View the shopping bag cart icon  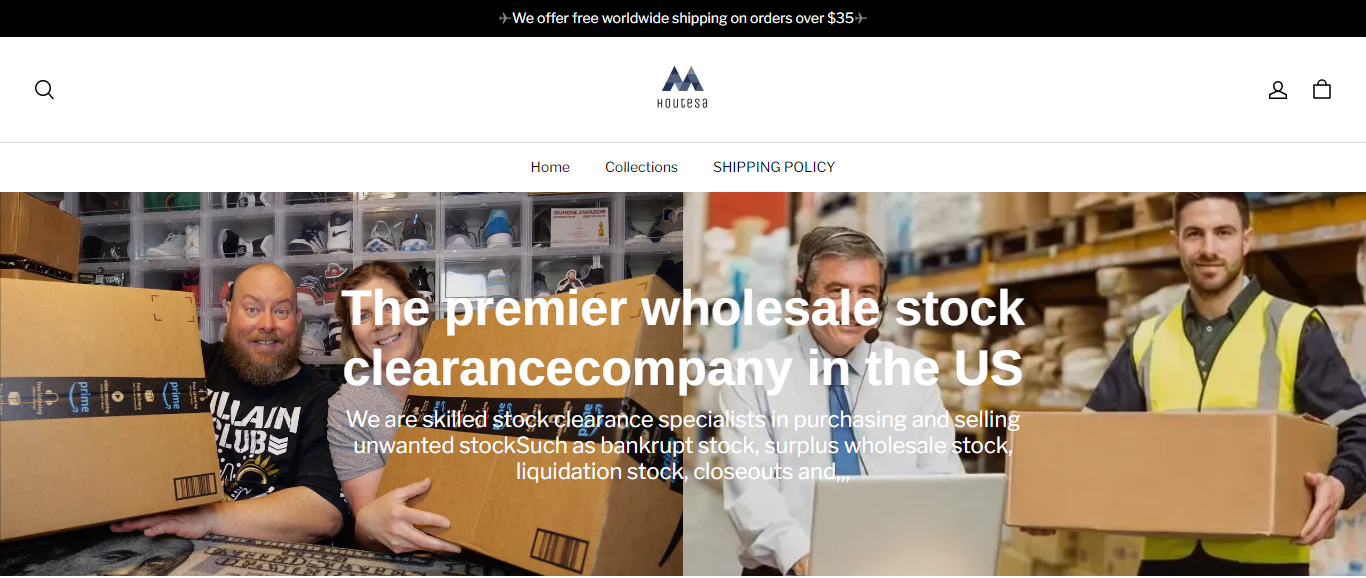click(1321, 89)
